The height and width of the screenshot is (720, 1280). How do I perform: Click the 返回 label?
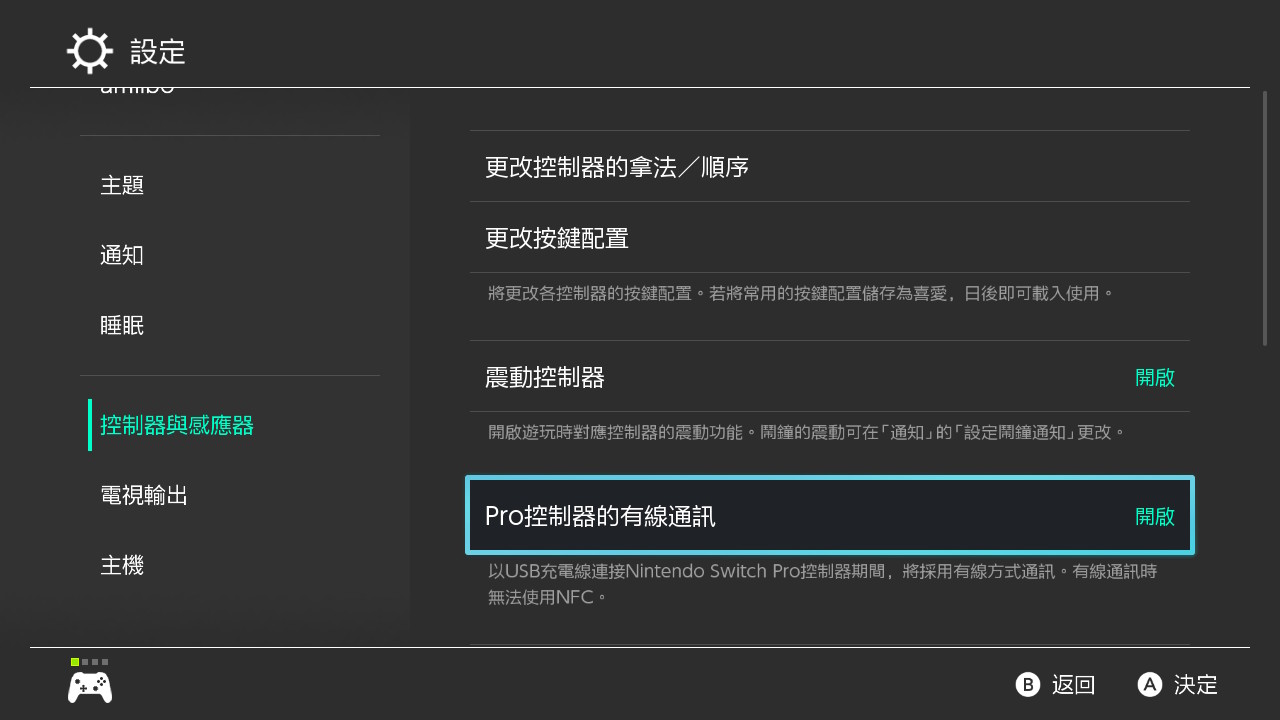1073,685
